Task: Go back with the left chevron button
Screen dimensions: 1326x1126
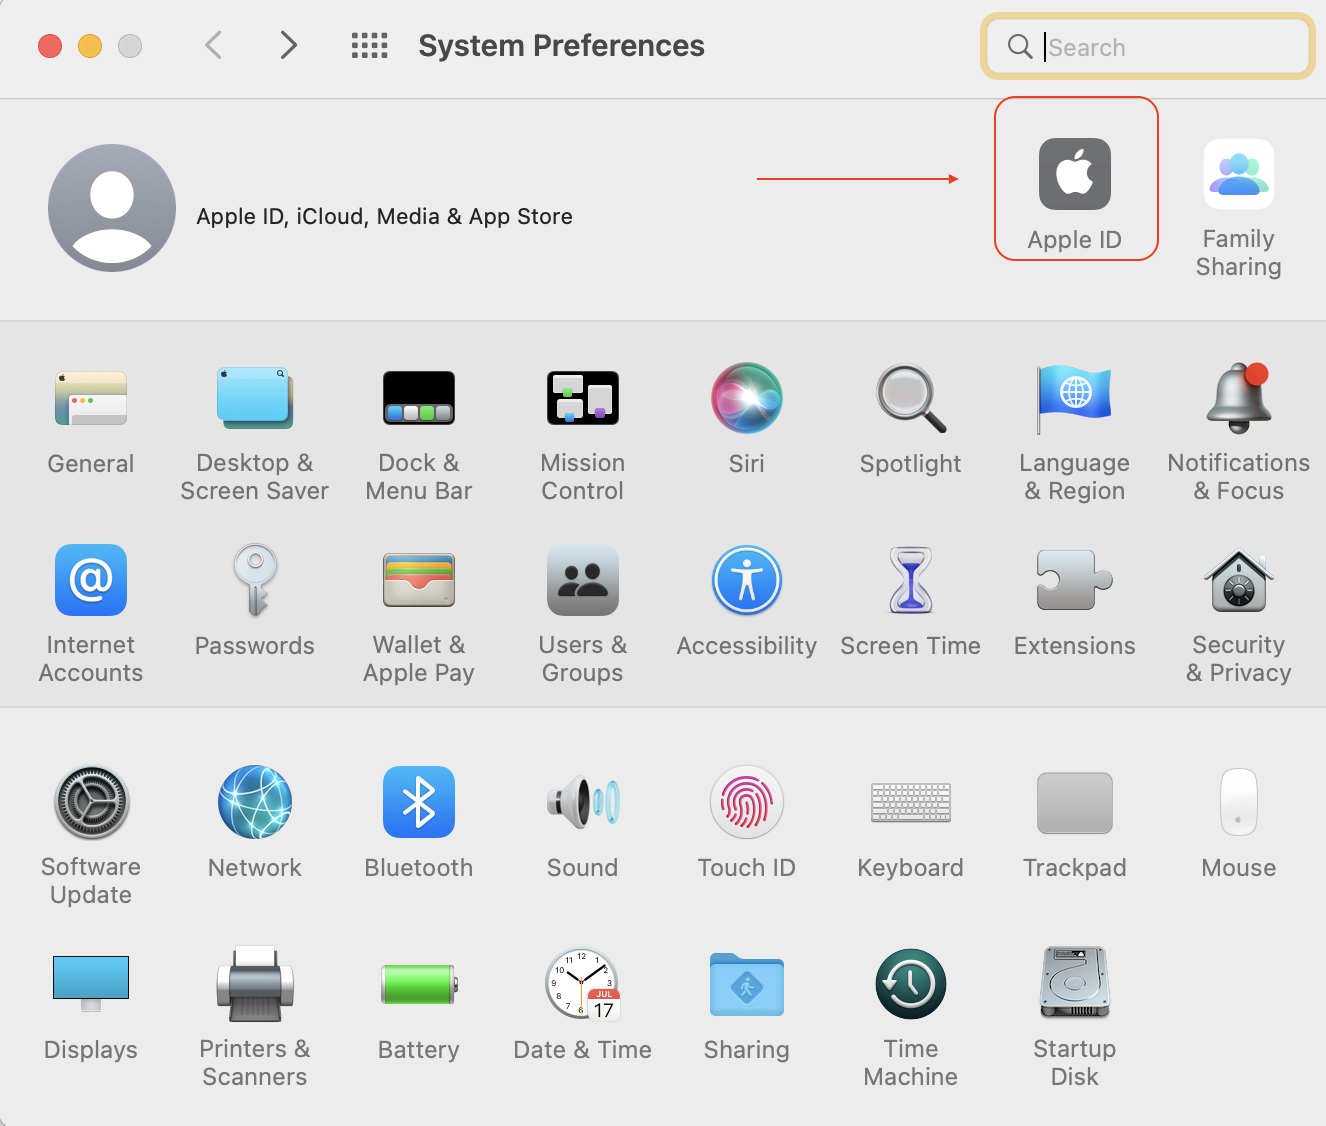Action: [x=213, y=45]
